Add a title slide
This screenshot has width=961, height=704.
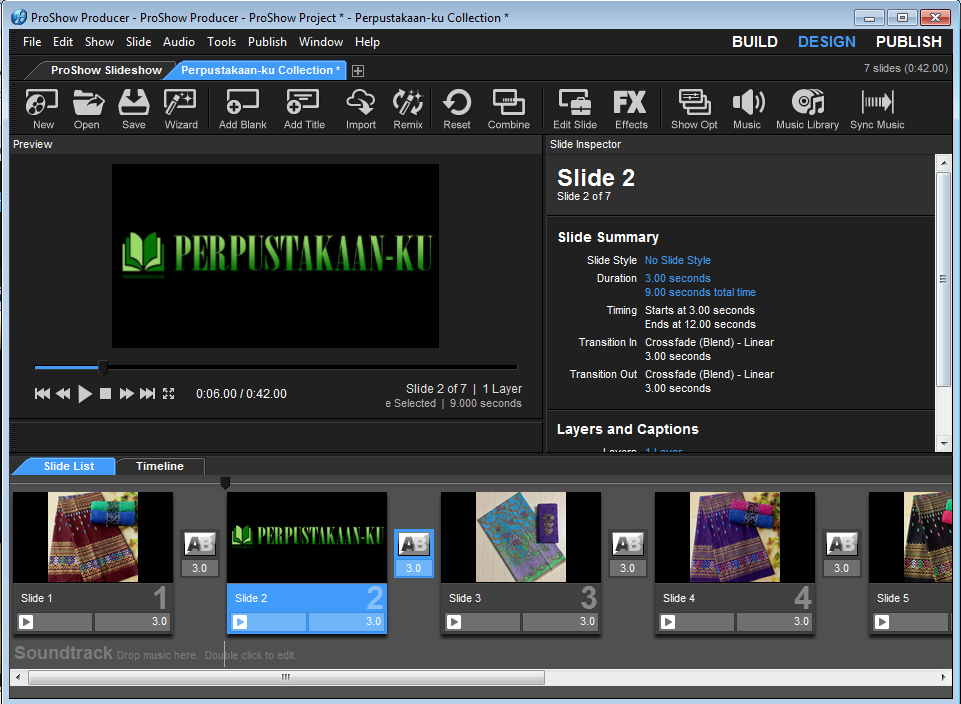[x=303, y=108]
